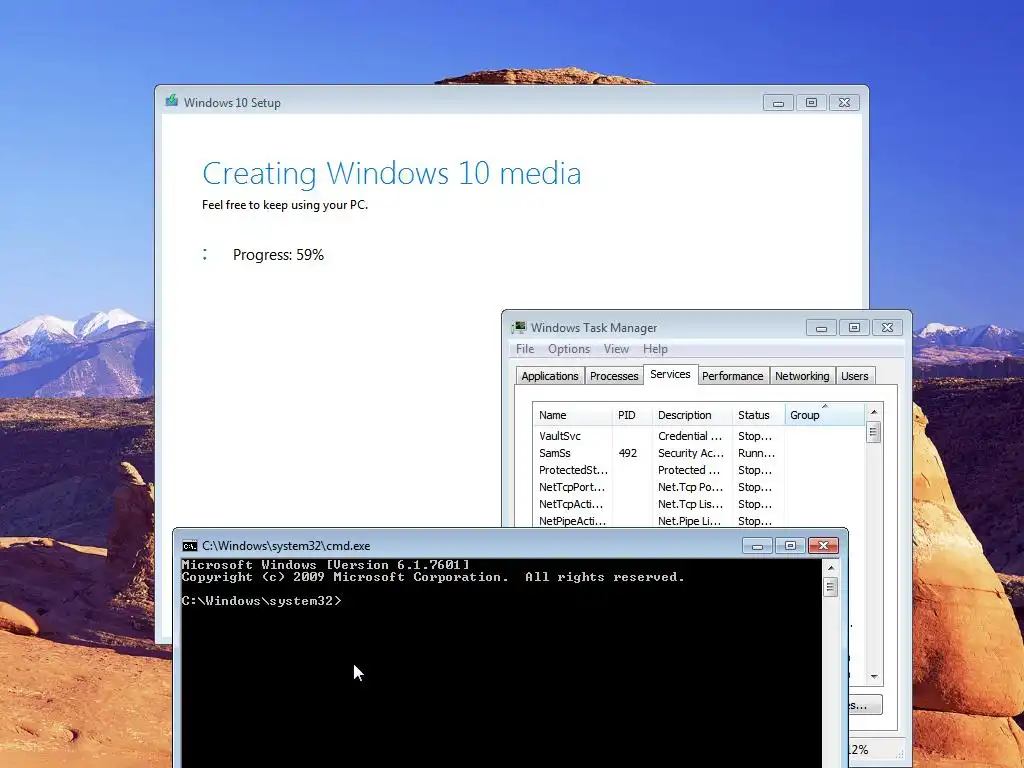Click PID 492 in the services list
1024x768 pixels.
tap(627, 453)
